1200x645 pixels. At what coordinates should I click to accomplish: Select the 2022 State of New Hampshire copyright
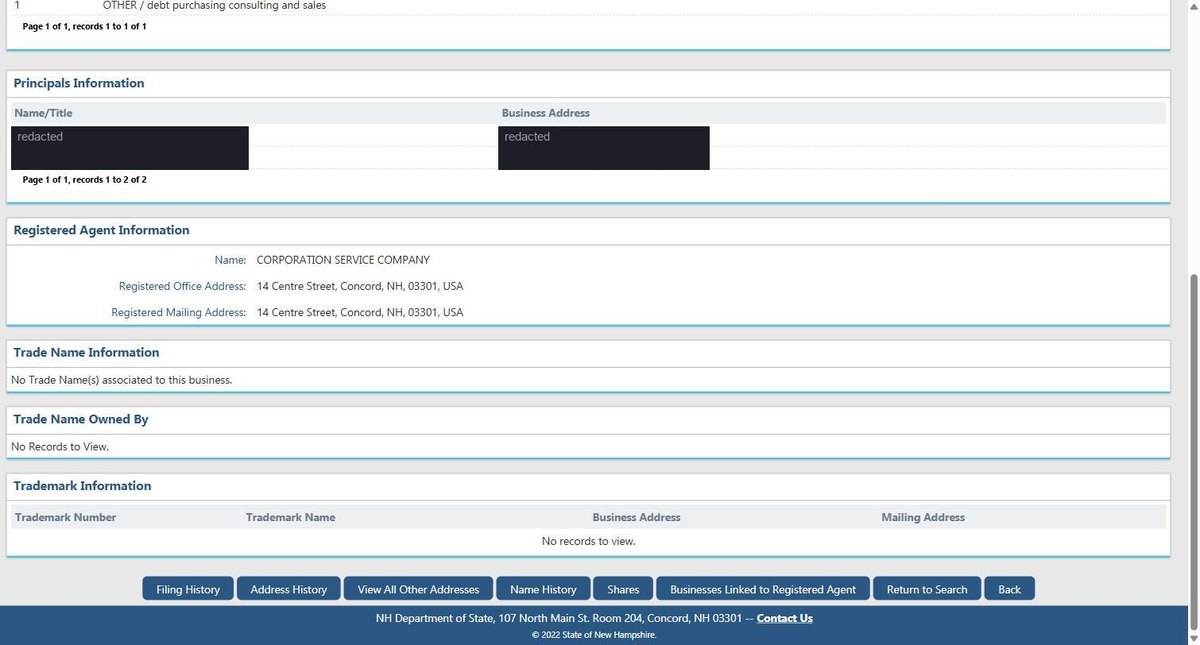coord(594,634)
